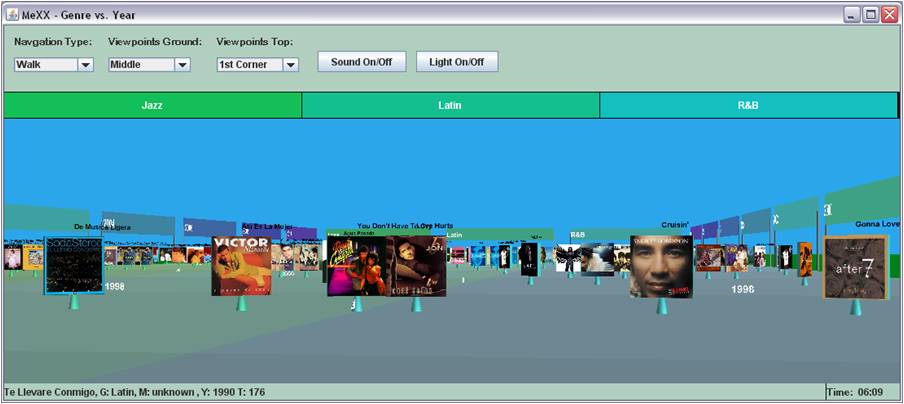904x404 pixels.
Task: Click the 1996 year label on the right
Action: pyautogui.click(x=743, y=289)
